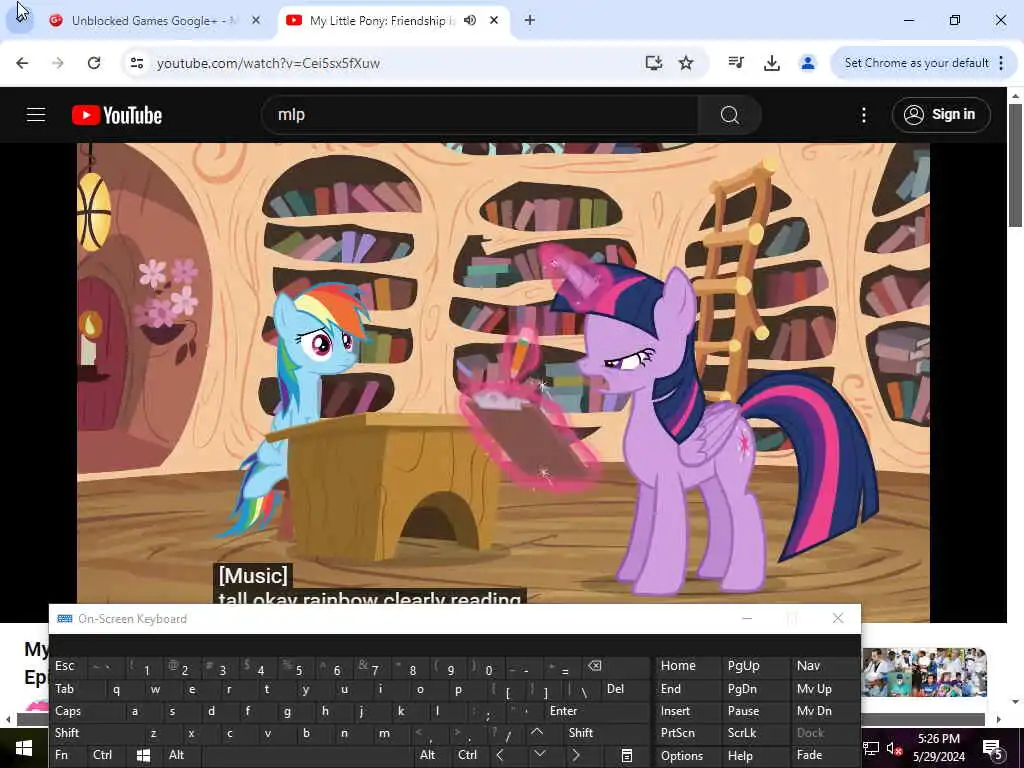Minimize the On-Screen Keyboard window
1024x768 pixels.
747,618
